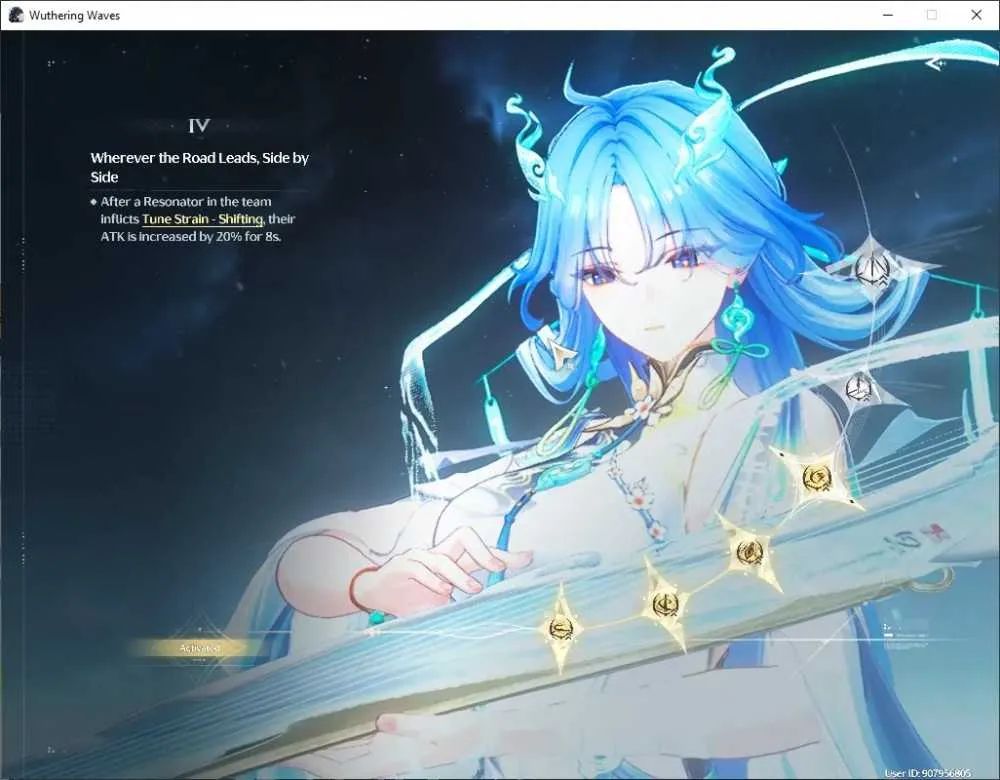Click the User ID text
1000x780 pixels.
pyautogui.click(x=928, y=773)
